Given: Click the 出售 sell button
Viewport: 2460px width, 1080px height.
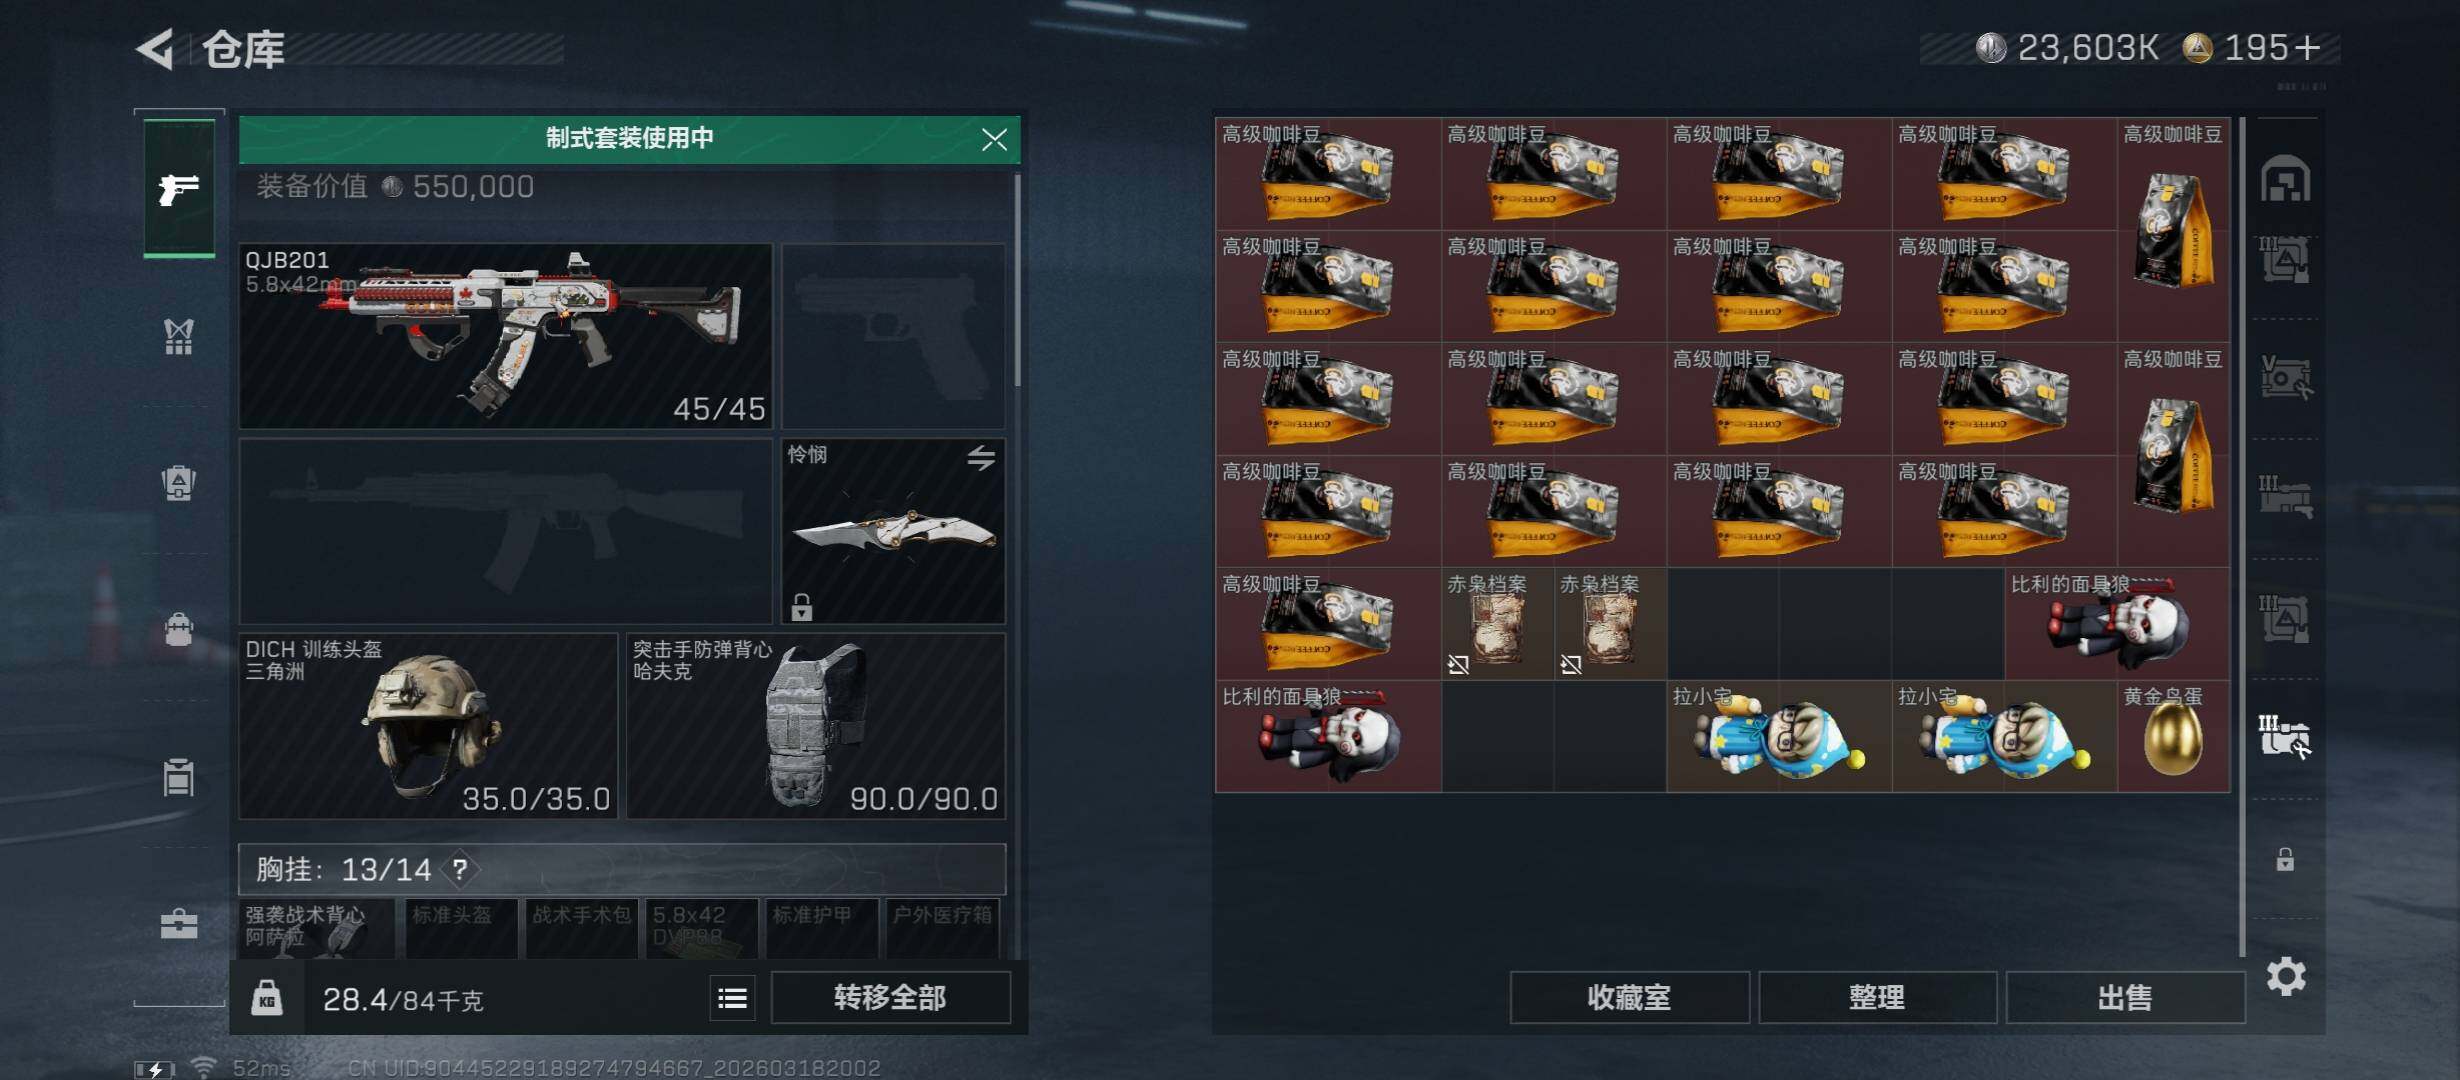Looking at the screenshot, I should tap(2125, 997).
